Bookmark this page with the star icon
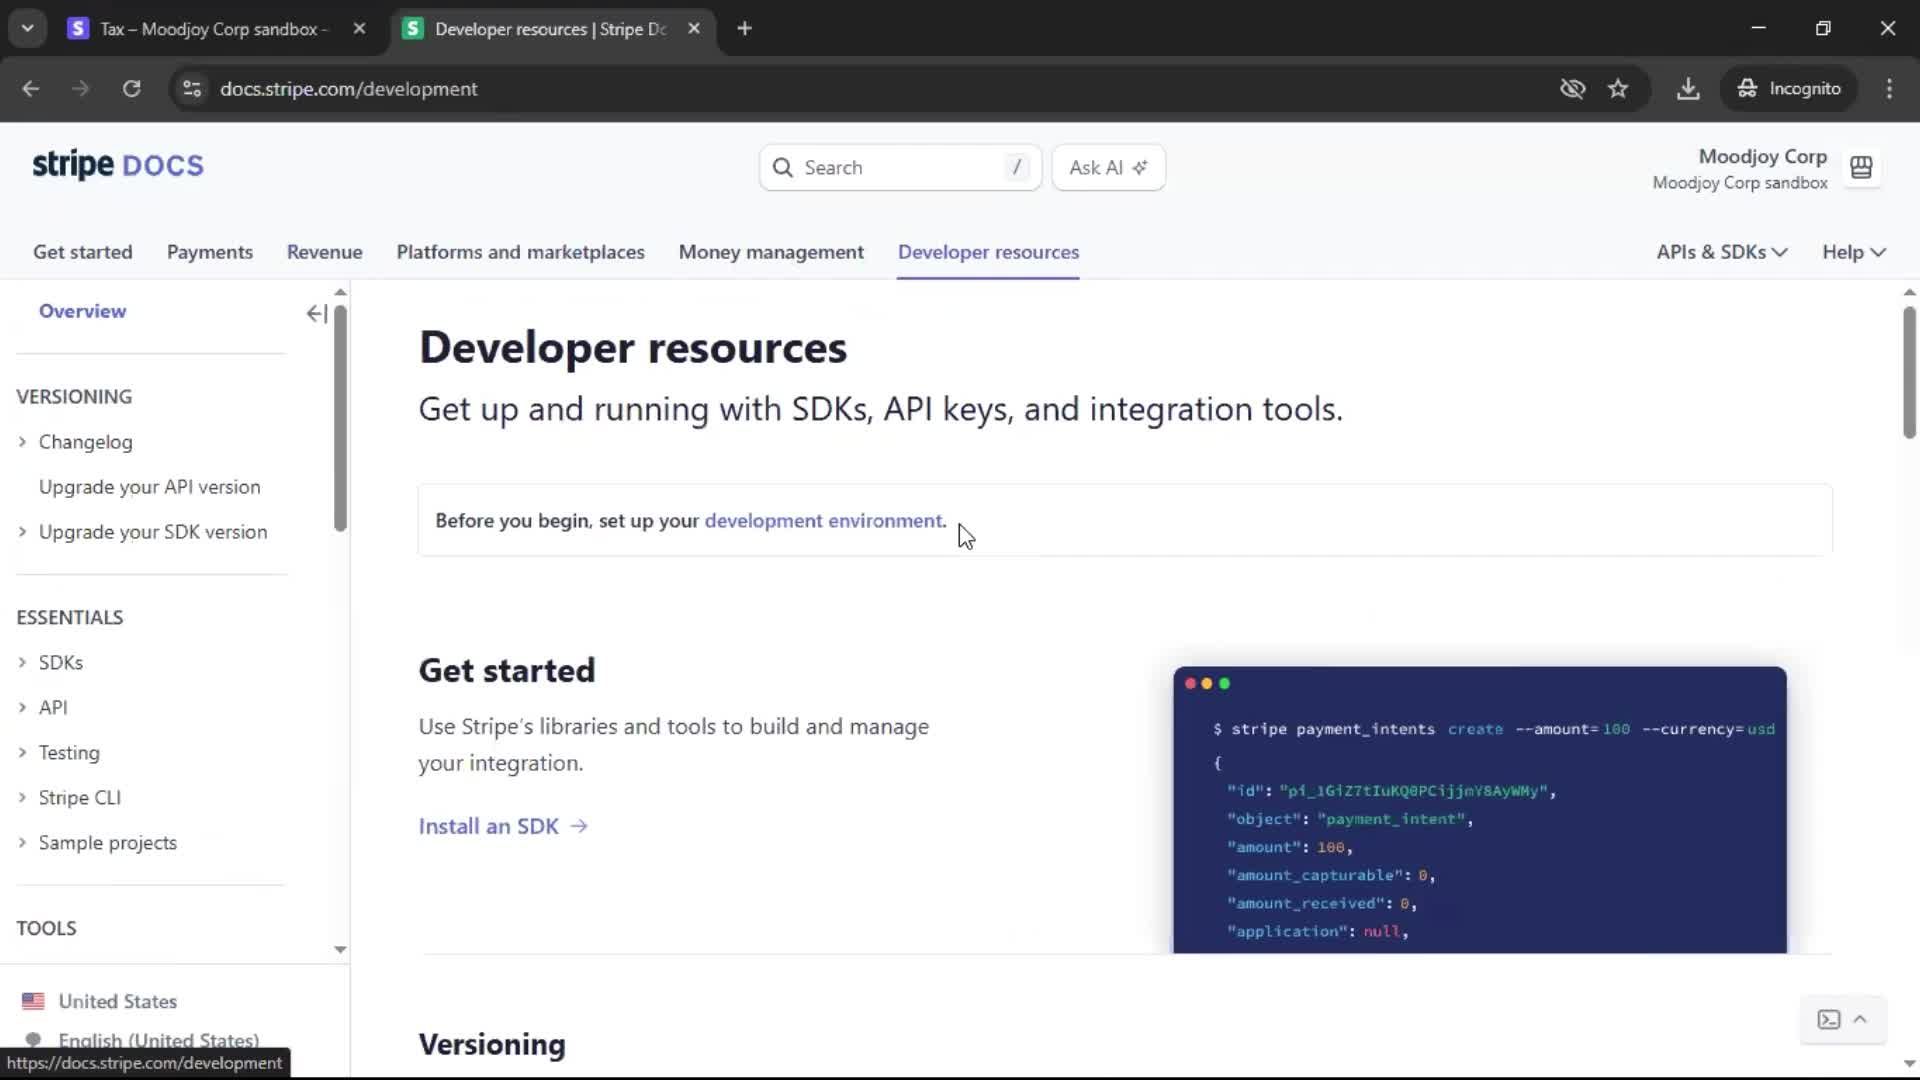Viewport: 1920px width, 1080px height. tap(1618, 89)
